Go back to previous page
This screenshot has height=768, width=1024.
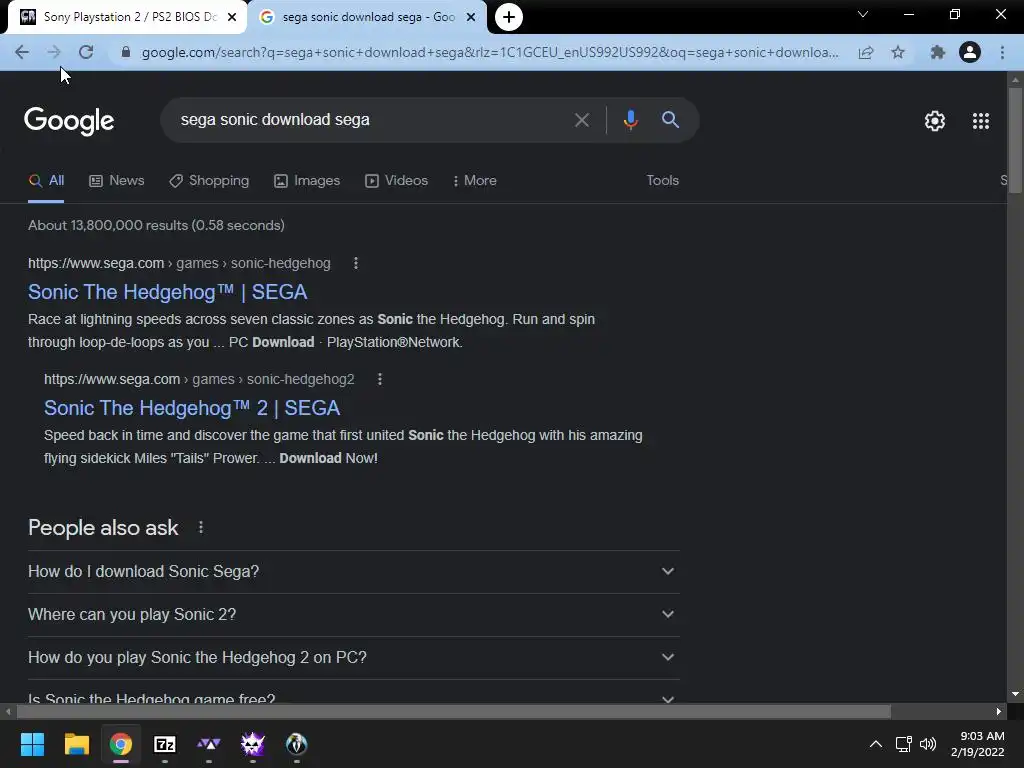click(x=22, y=52)
